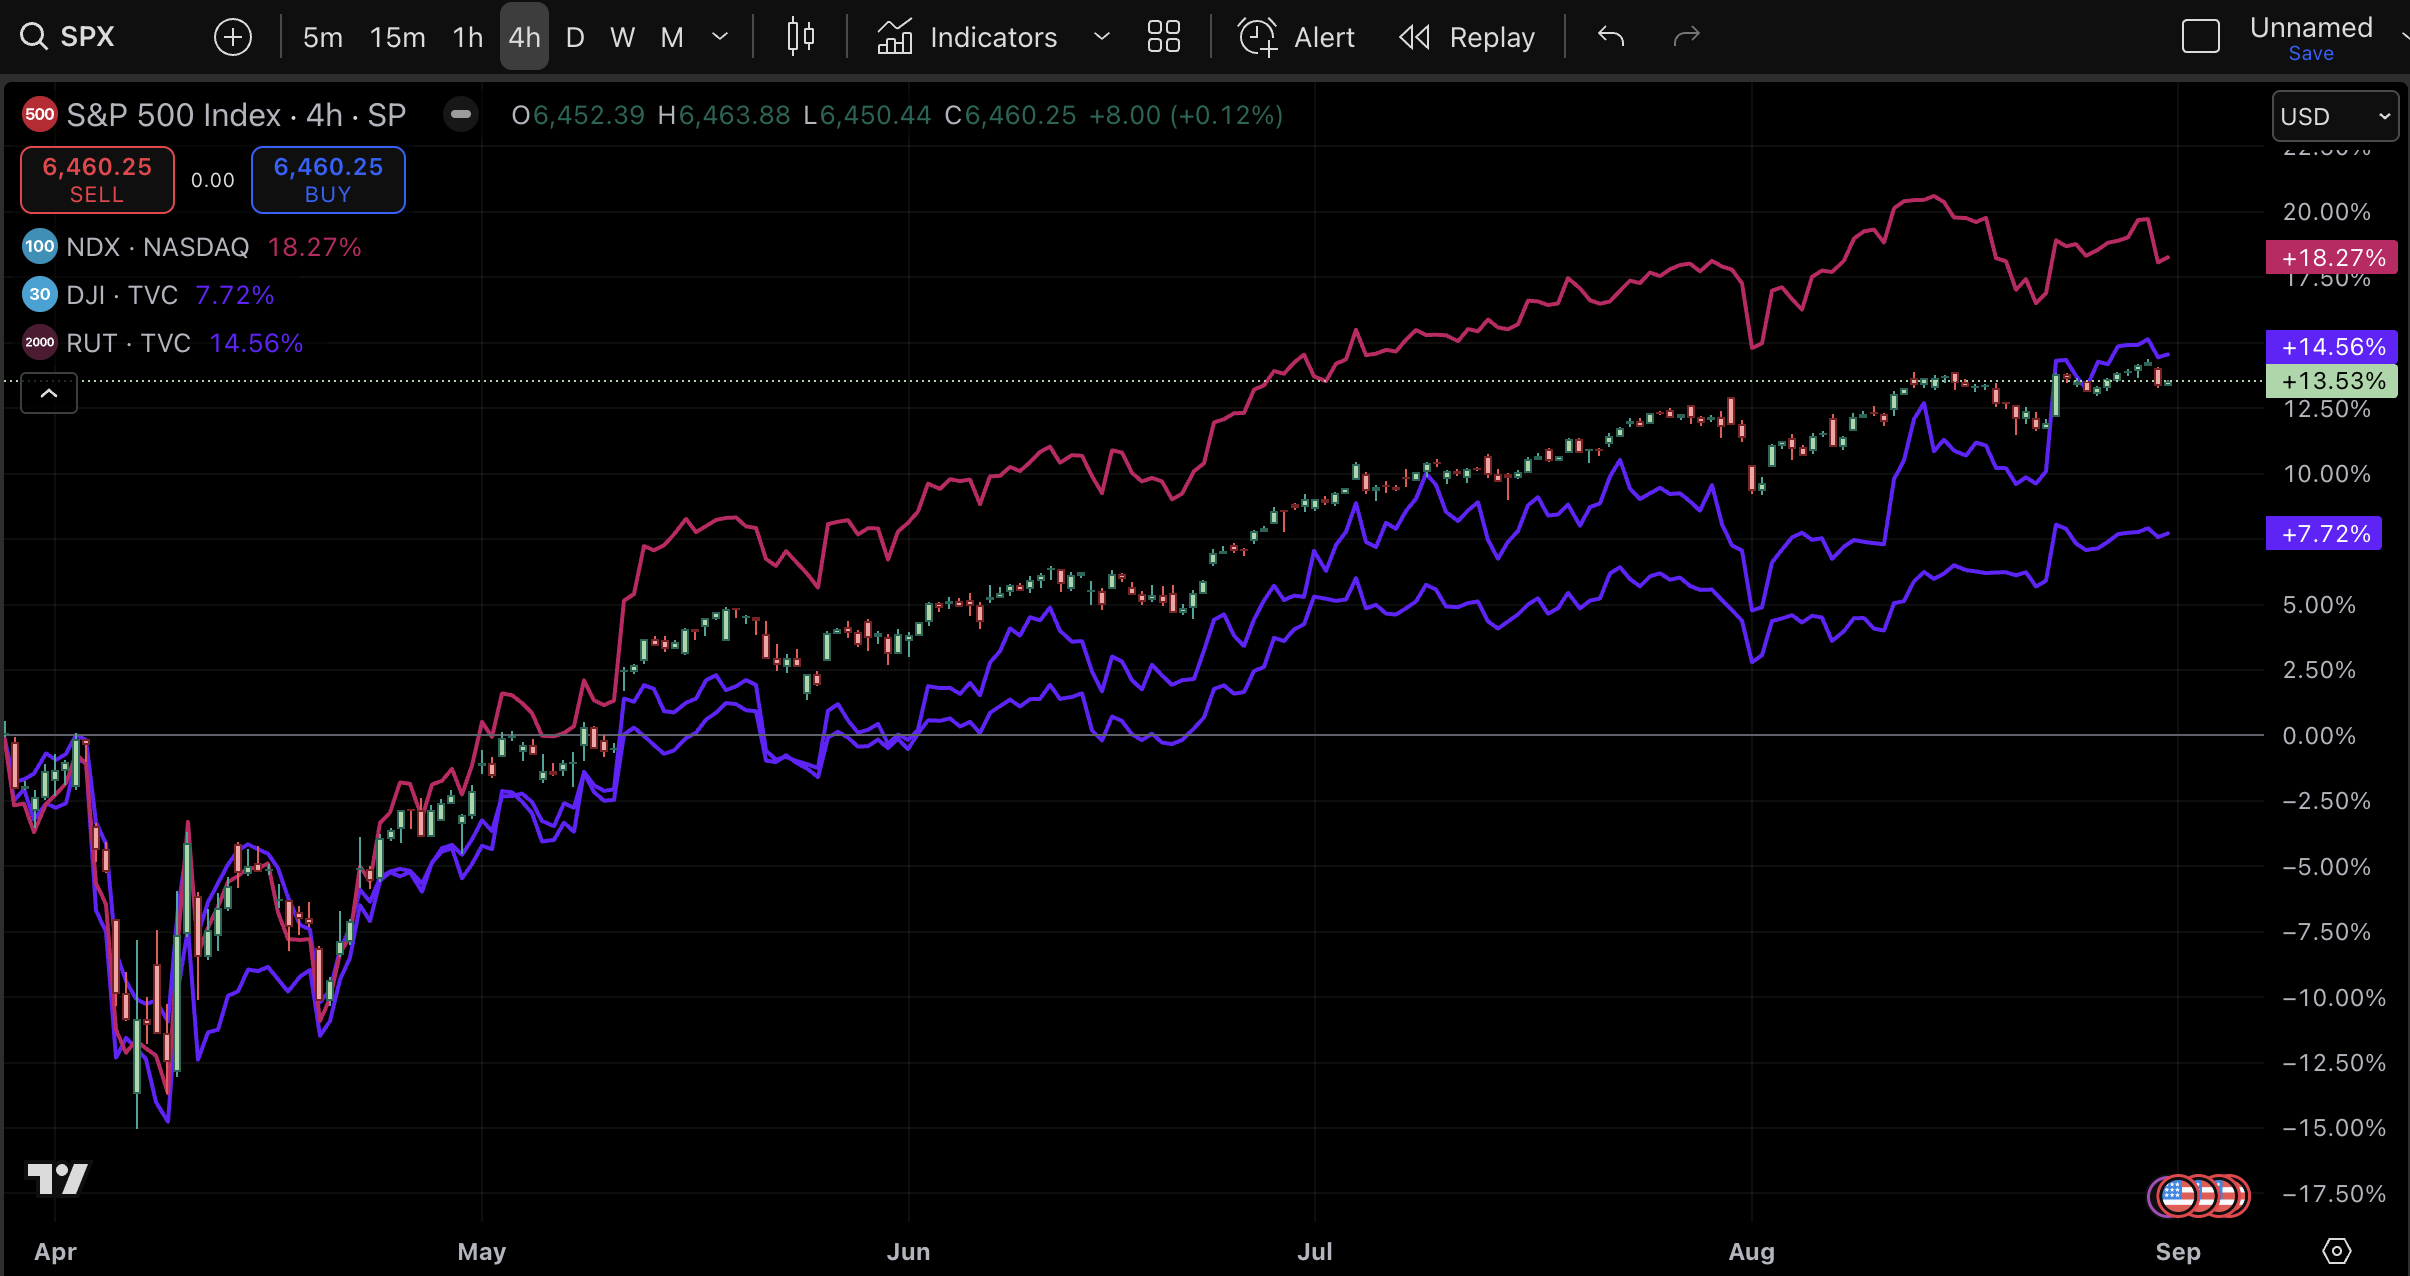This screenshot has width=2410, height=1276.
Task: Click the S&P 500 red logo icon
Action: click(40, 114)
